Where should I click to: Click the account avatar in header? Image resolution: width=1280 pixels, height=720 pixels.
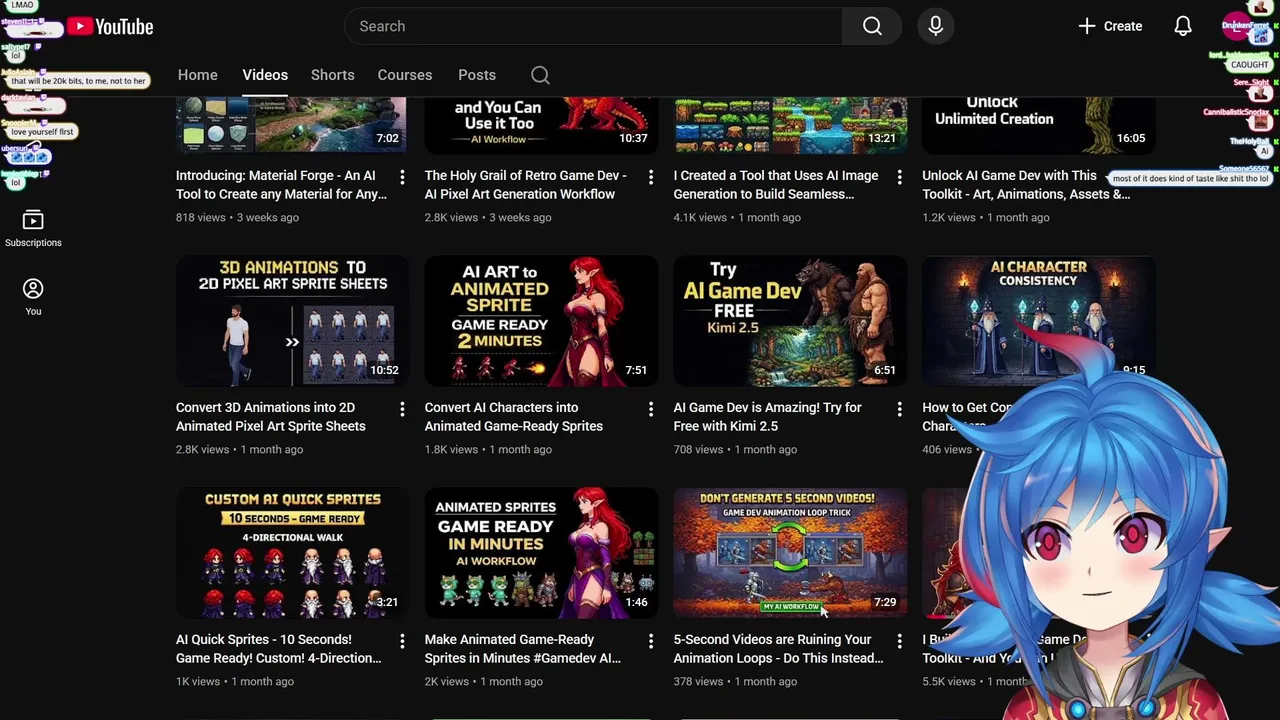tap(1238, 26)
